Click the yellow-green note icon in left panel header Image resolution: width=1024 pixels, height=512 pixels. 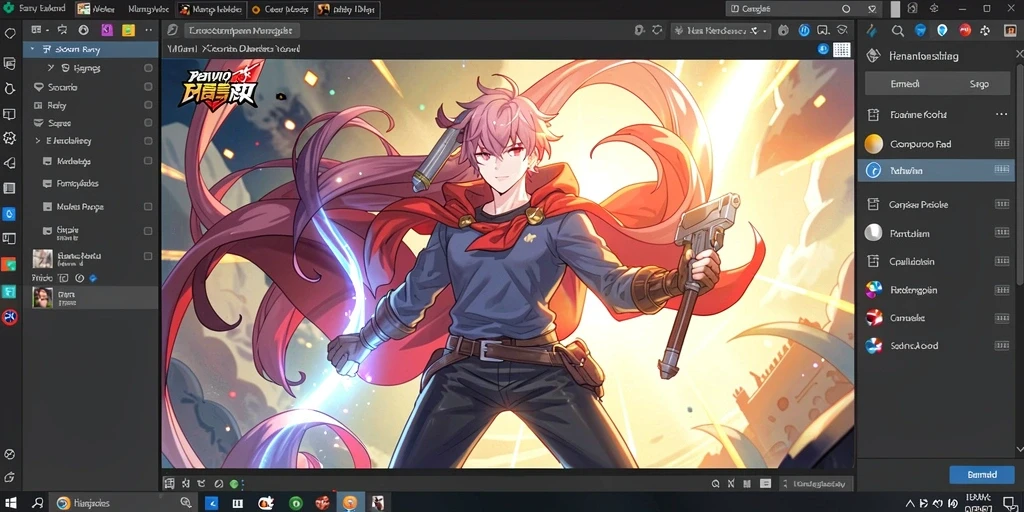click(129, 30)
